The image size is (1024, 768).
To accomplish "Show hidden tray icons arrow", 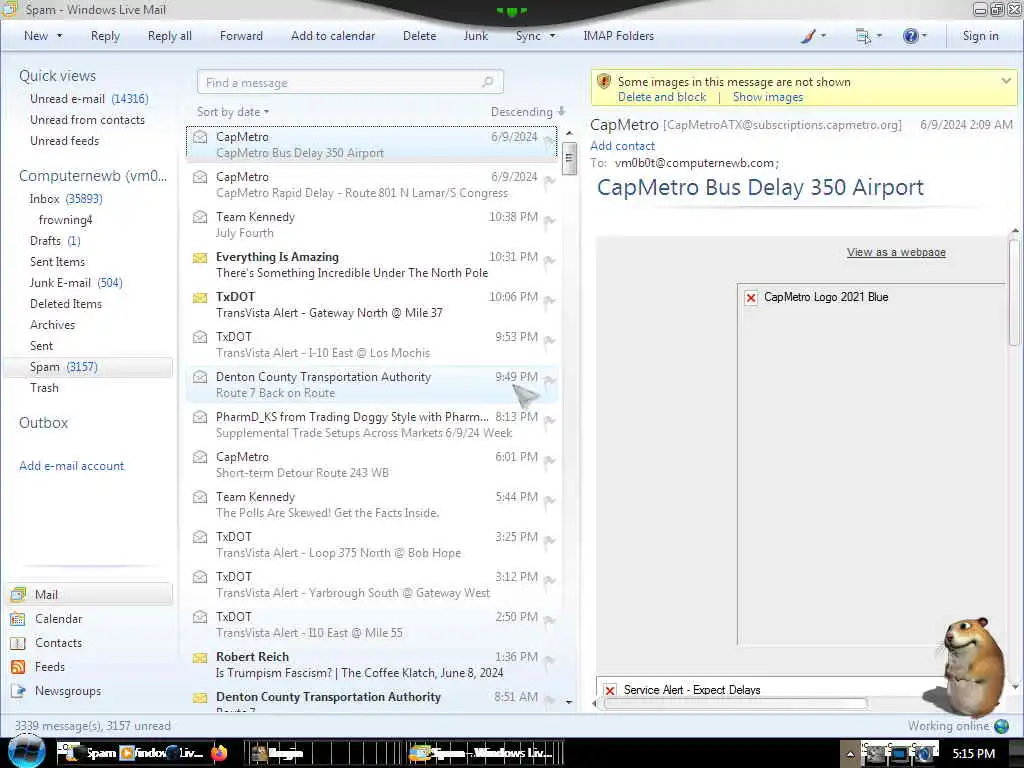I will [x=850, y=754].
